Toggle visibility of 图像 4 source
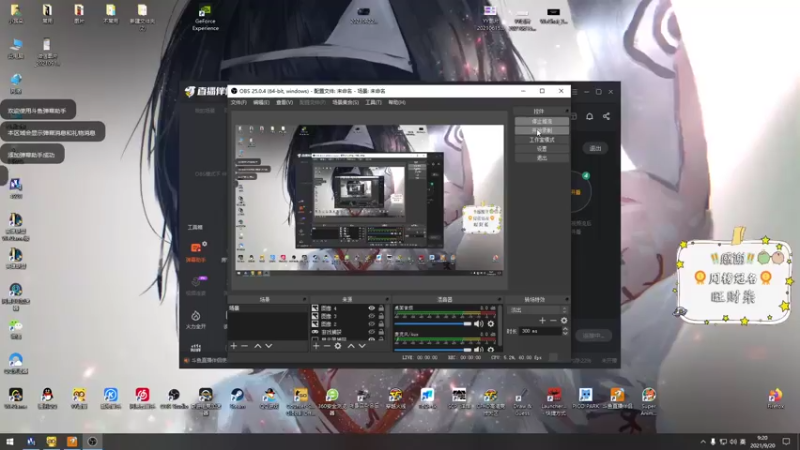 pyautogui.click(x=371, y=308)
